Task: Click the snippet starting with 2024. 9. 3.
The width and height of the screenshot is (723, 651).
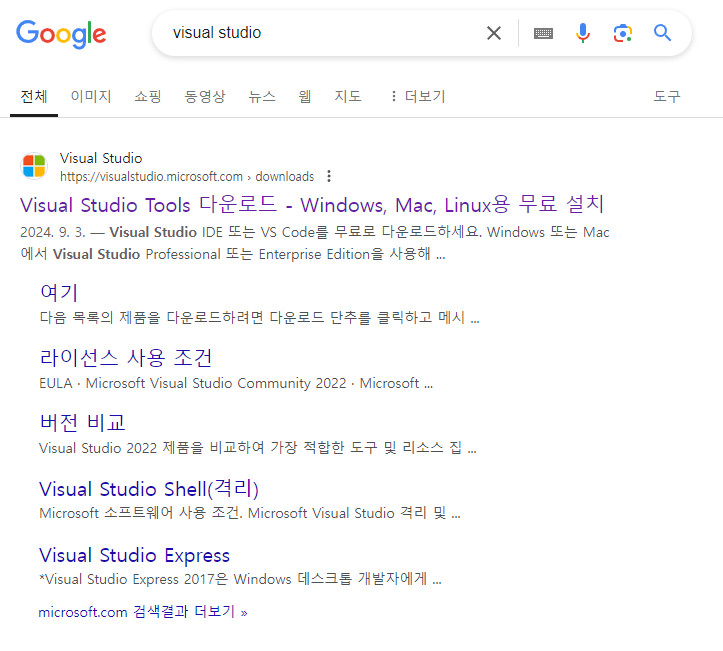Action: point(315,243)
